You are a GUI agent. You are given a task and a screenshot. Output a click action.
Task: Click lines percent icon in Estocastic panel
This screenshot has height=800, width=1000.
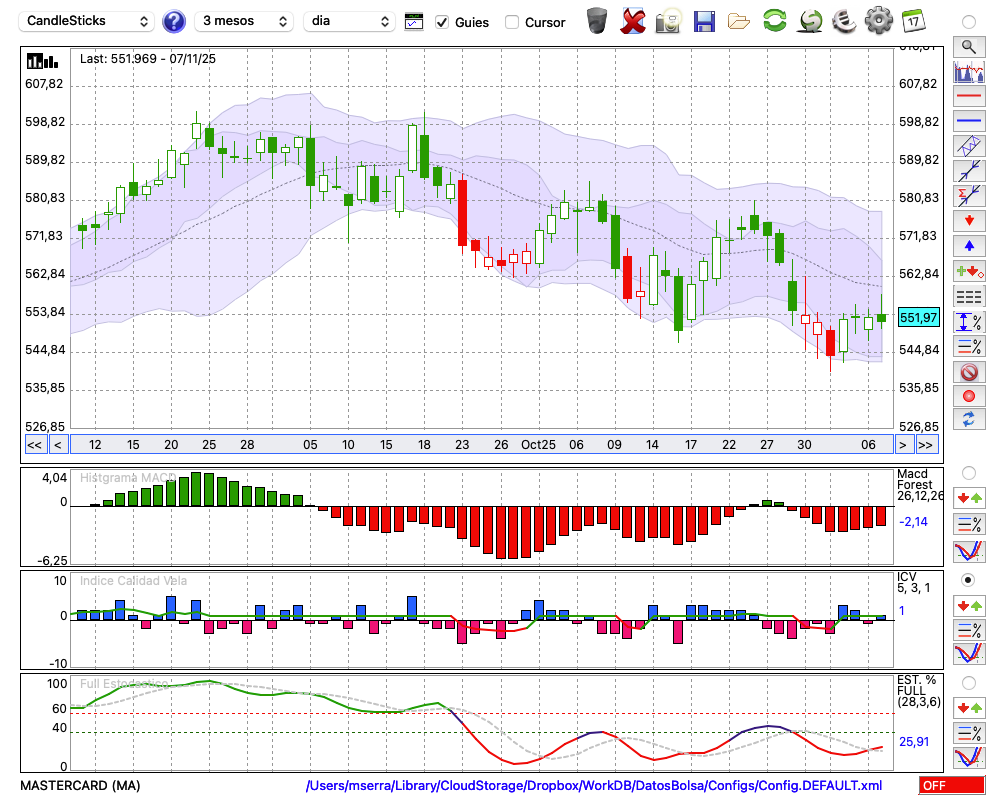(x=969, y=733)
